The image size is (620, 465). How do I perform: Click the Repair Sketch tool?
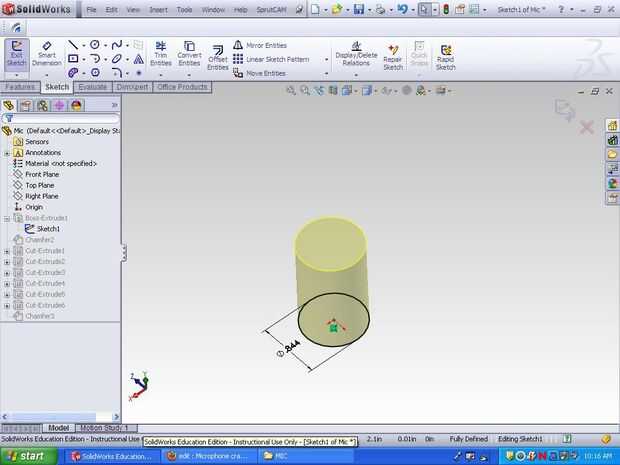(x=393, y=58)
